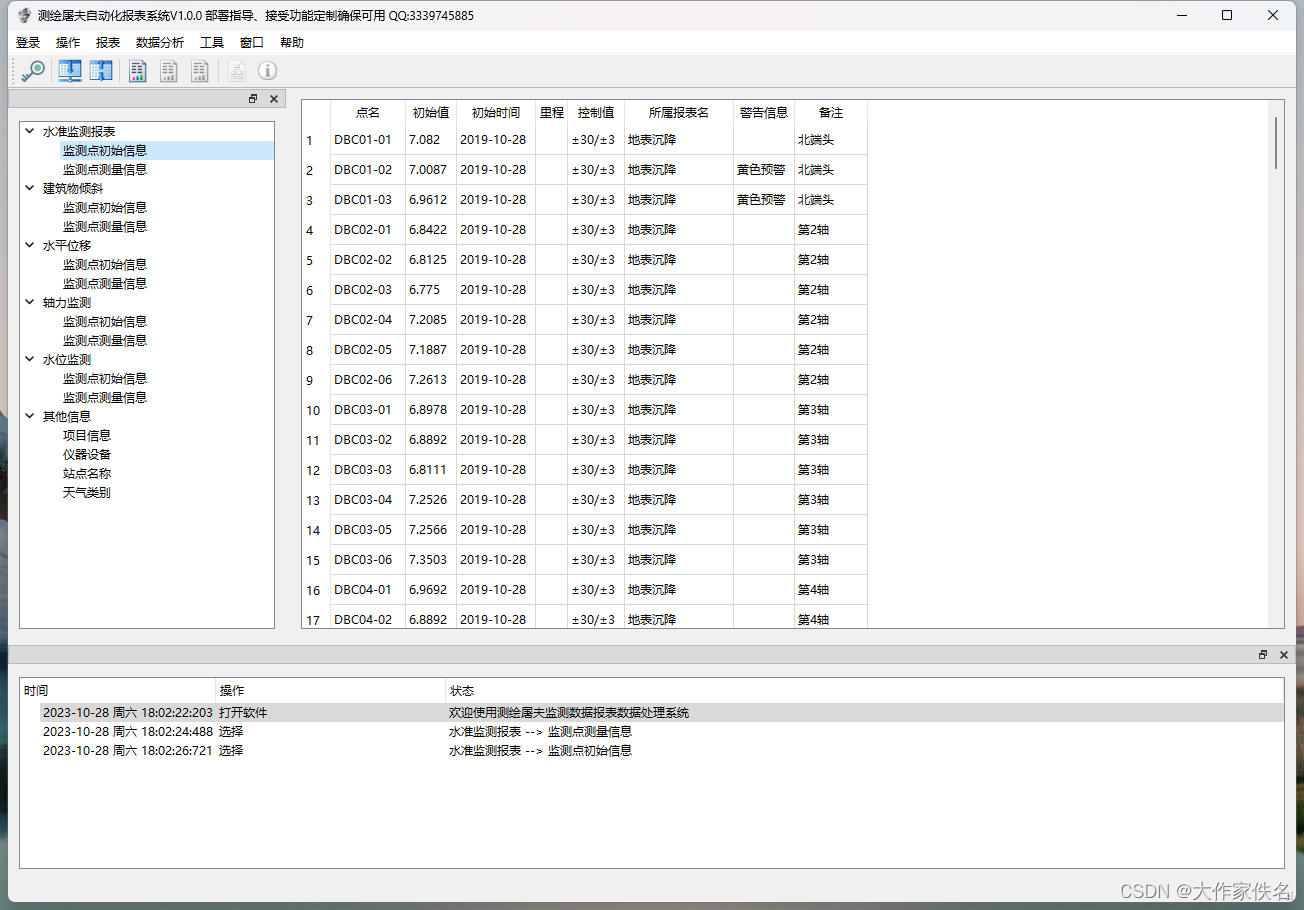Open the 工具 menu
Viewport: 1304px width, 910px height.
click(212, 43)
